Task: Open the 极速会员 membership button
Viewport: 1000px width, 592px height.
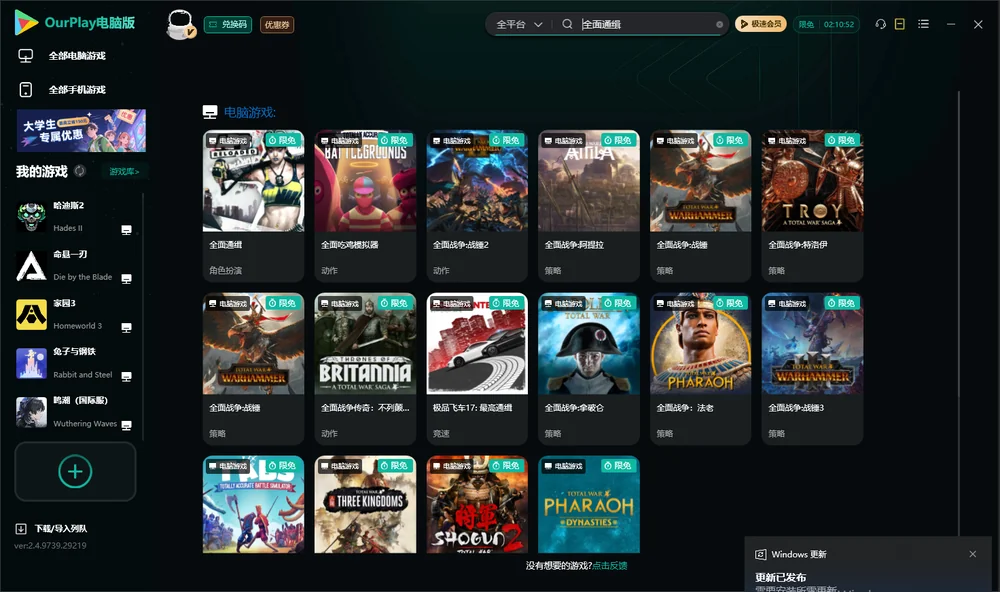Action: pos(760,24)
